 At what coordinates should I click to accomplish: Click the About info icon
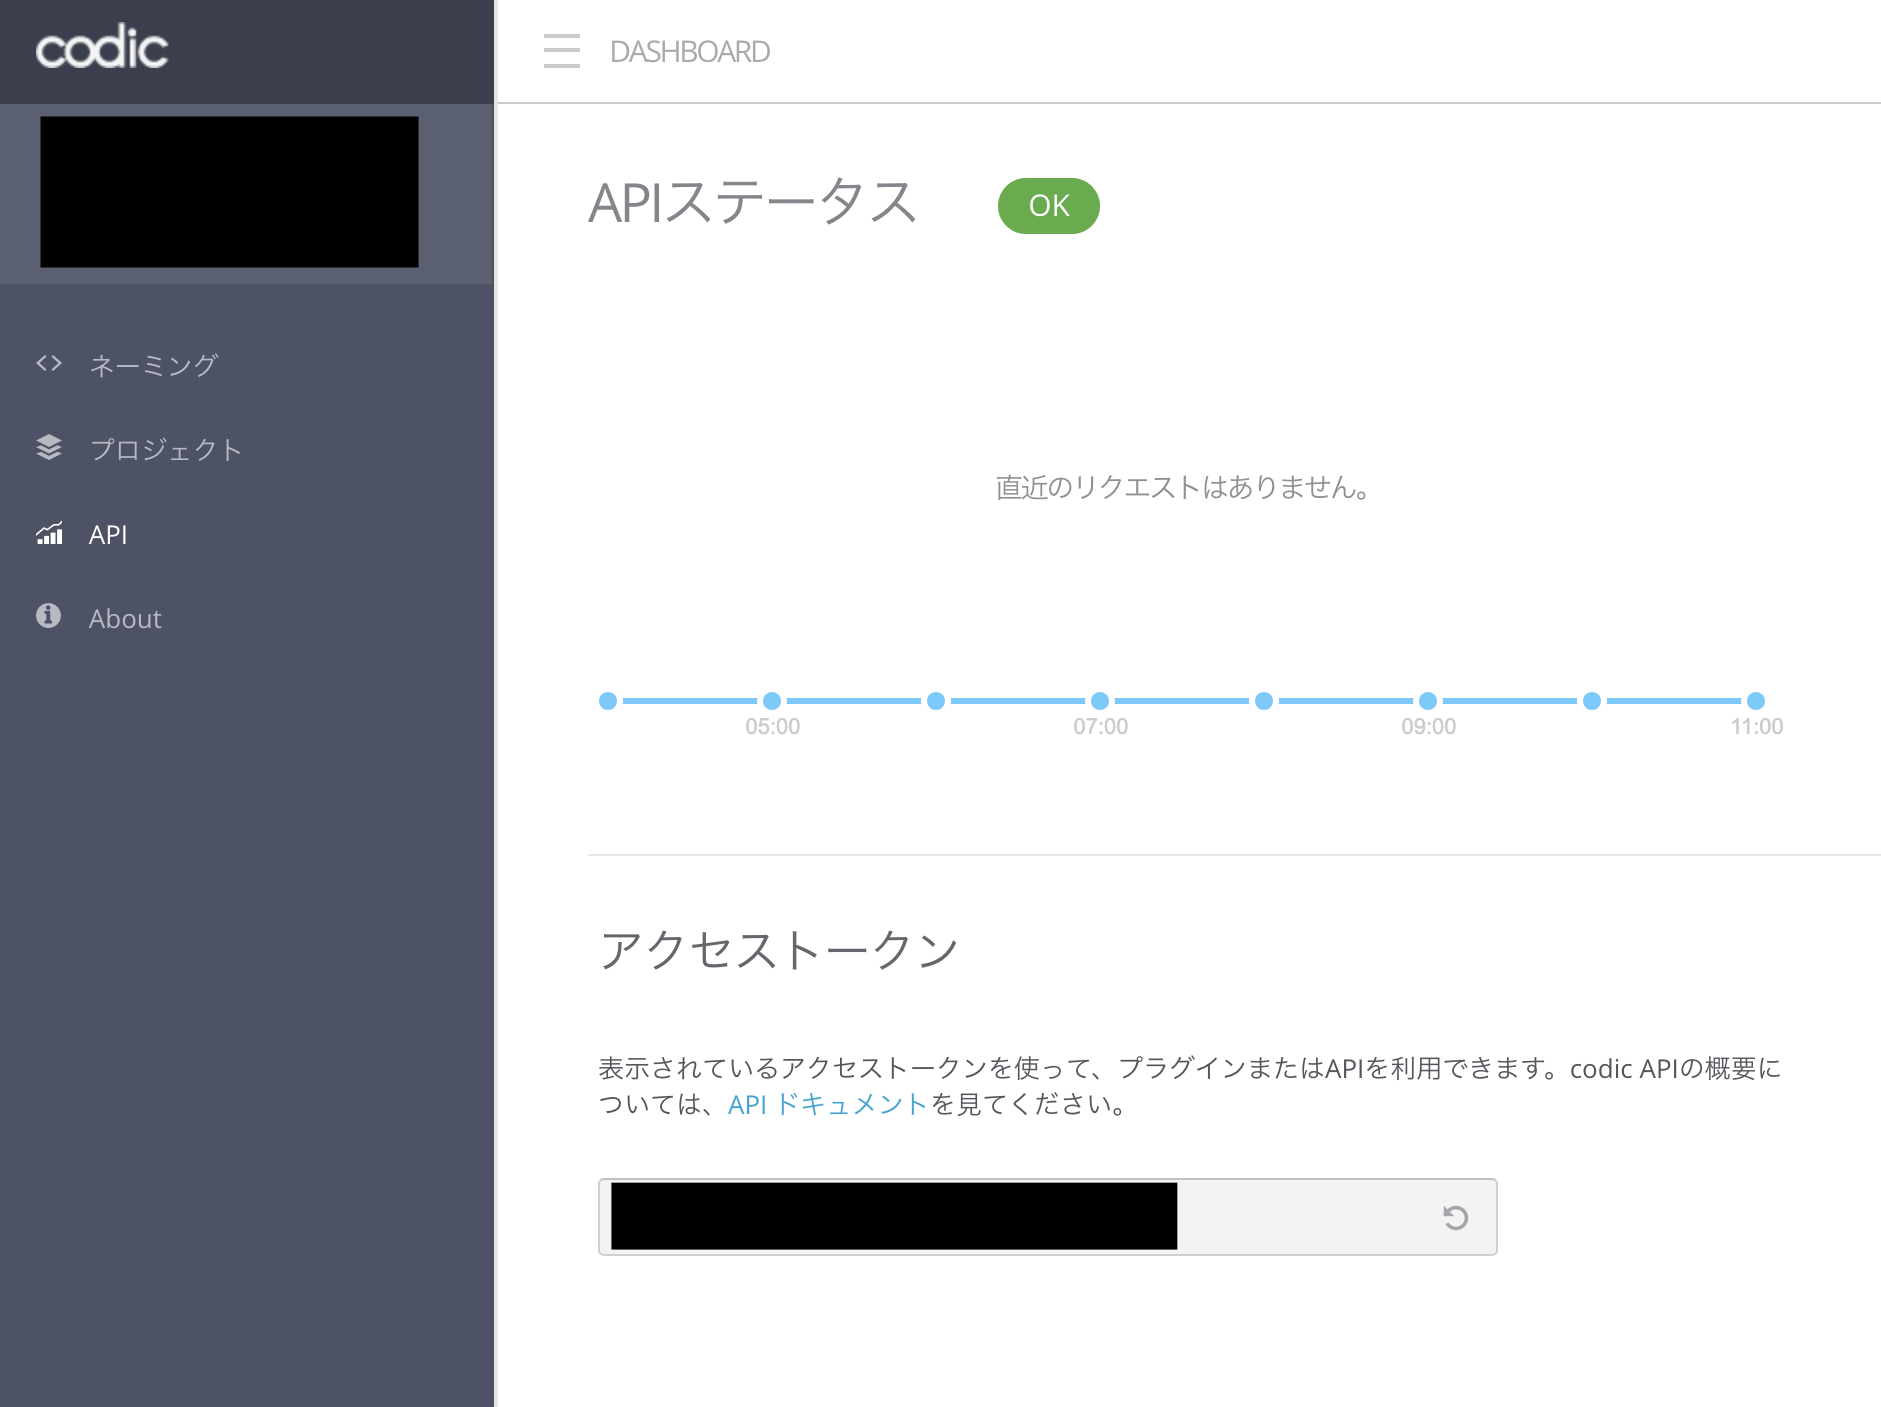[x=48, y=616]
